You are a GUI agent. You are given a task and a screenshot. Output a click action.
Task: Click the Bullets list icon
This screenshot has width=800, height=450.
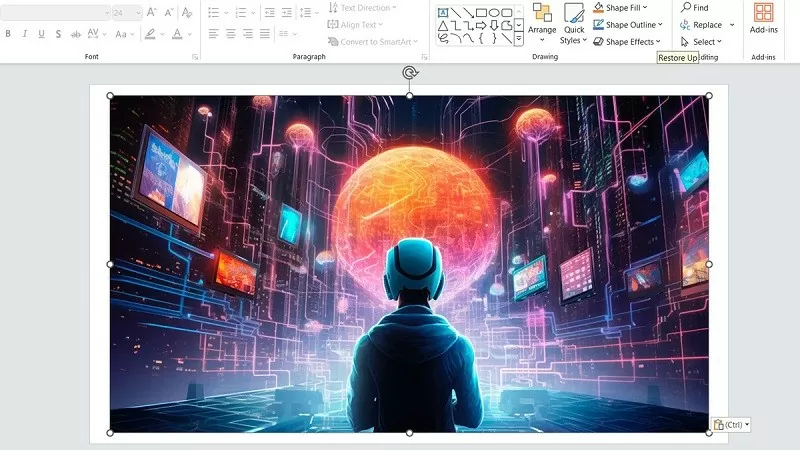(214, 12)
